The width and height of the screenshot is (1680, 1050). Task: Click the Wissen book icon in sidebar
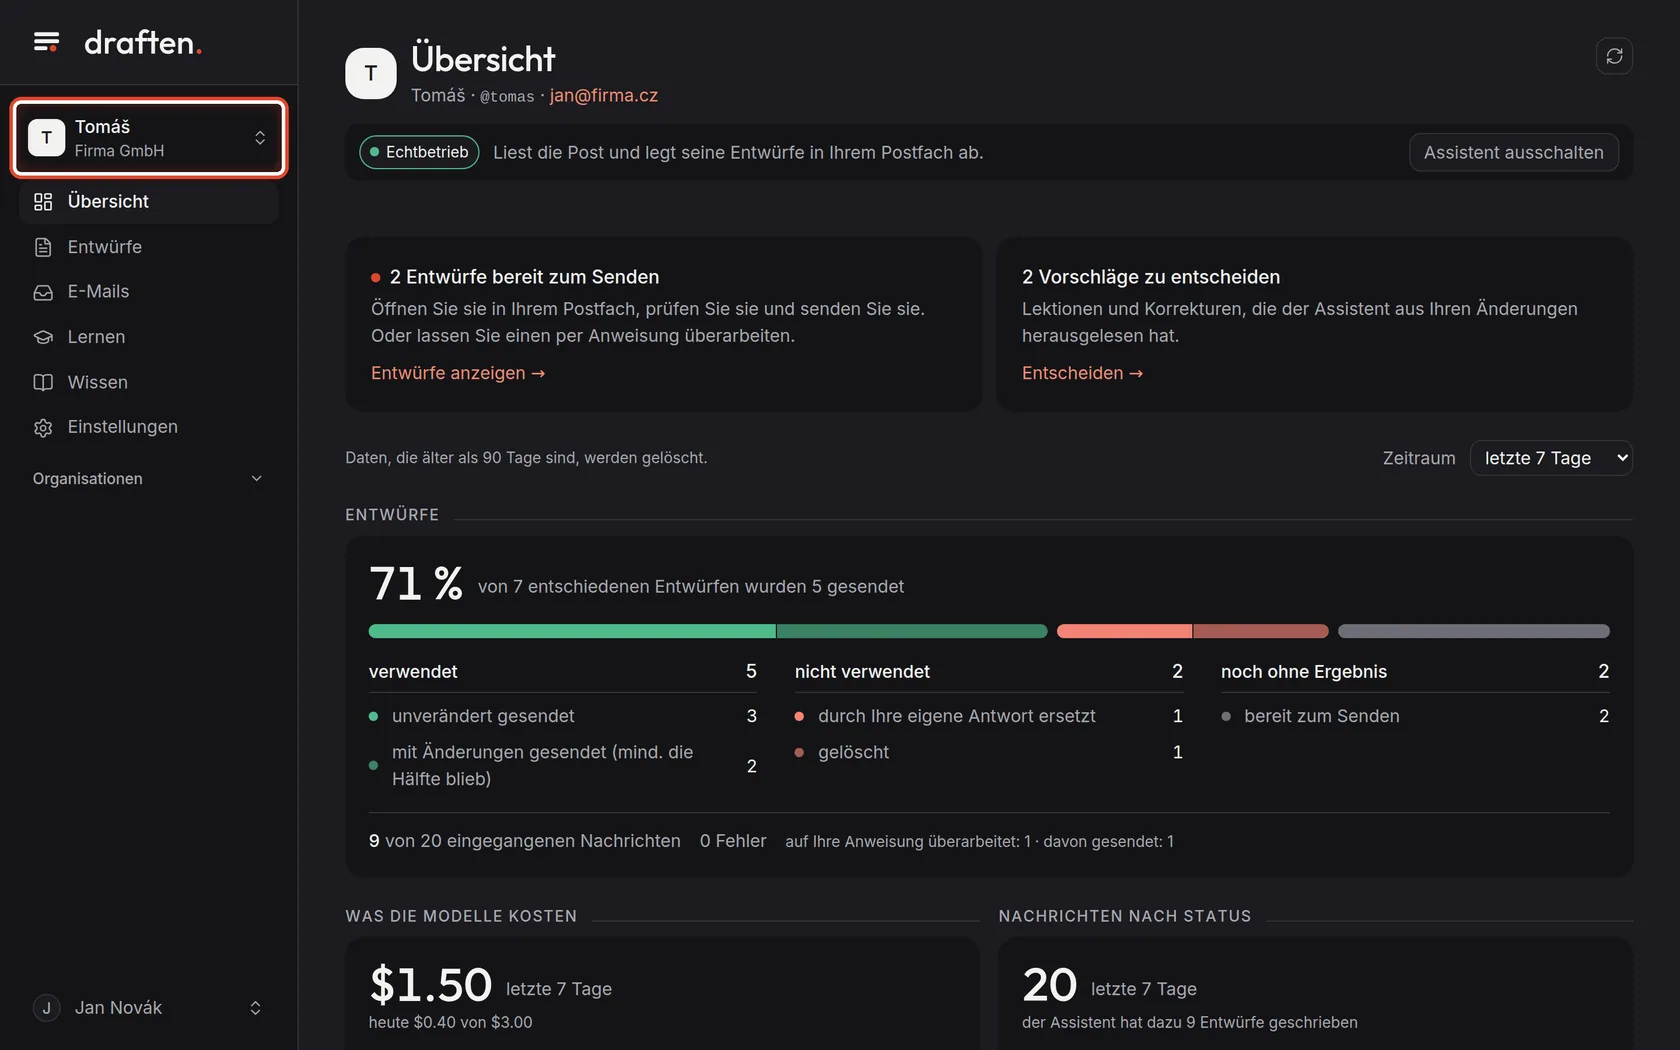(43, 382)
